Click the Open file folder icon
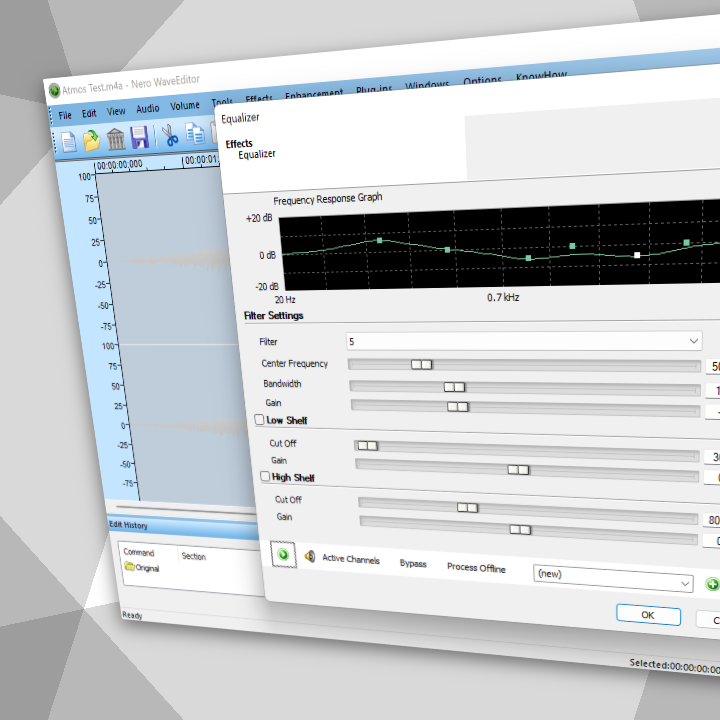720x720 pixels. pos(92,140)
